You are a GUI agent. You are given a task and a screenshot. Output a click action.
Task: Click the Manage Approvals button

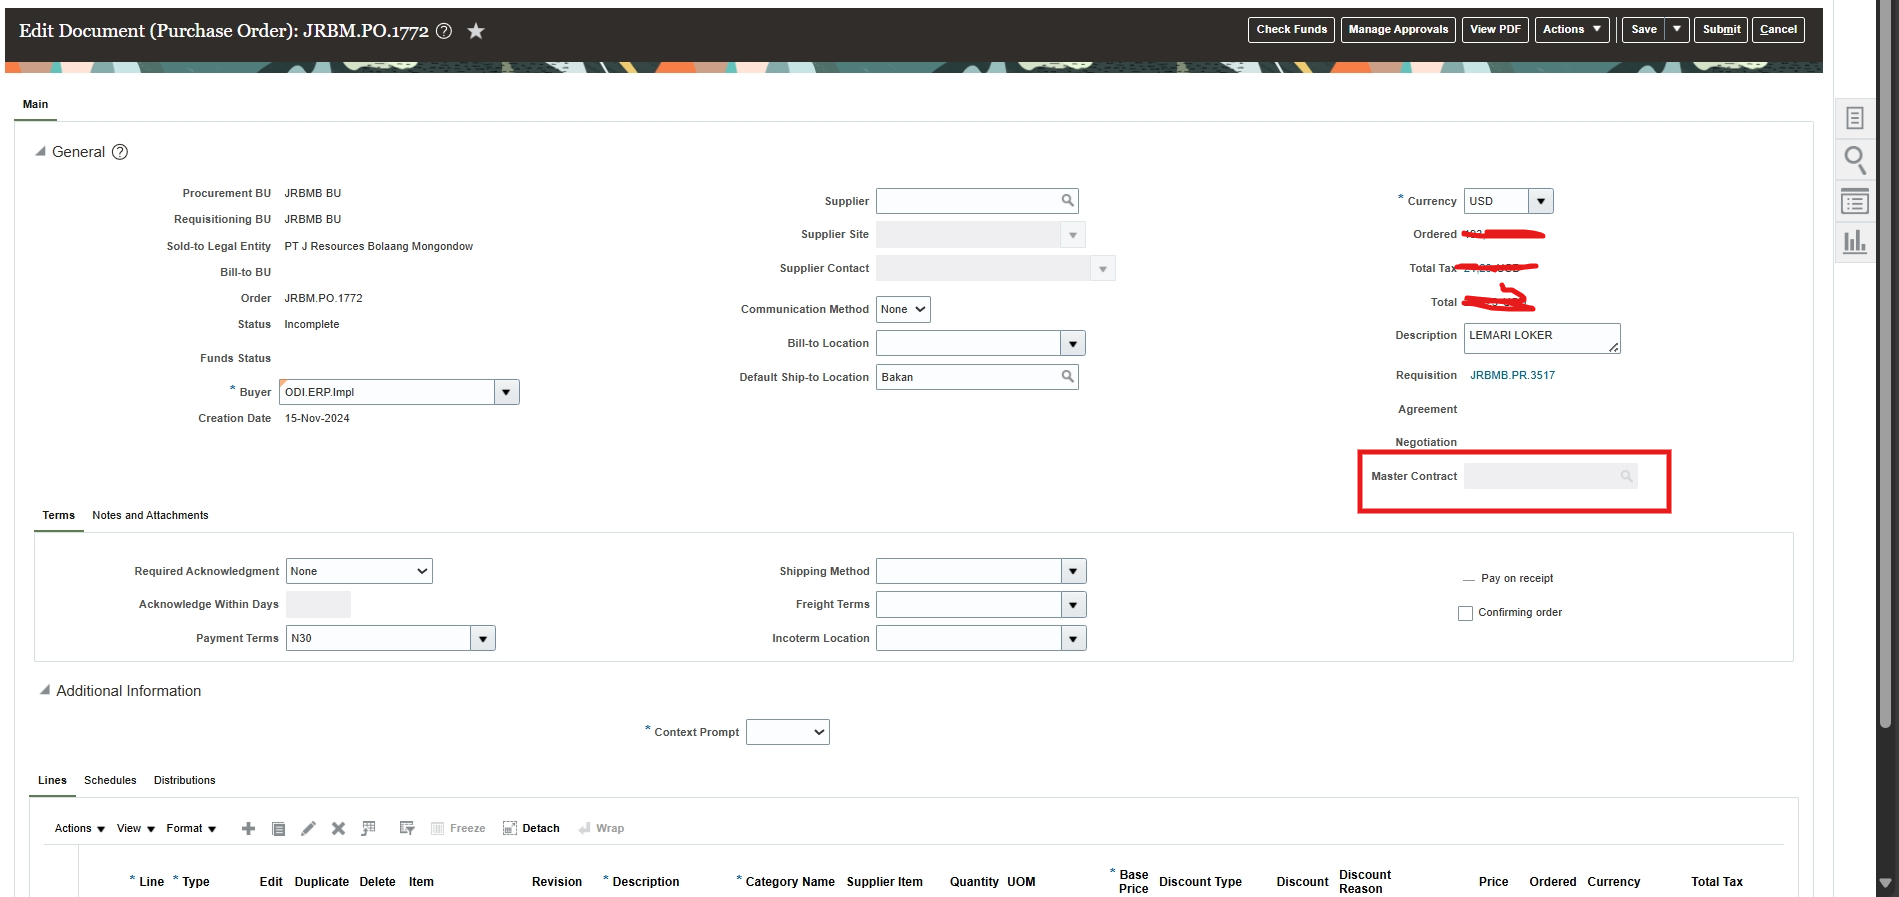coord(1398,30)
